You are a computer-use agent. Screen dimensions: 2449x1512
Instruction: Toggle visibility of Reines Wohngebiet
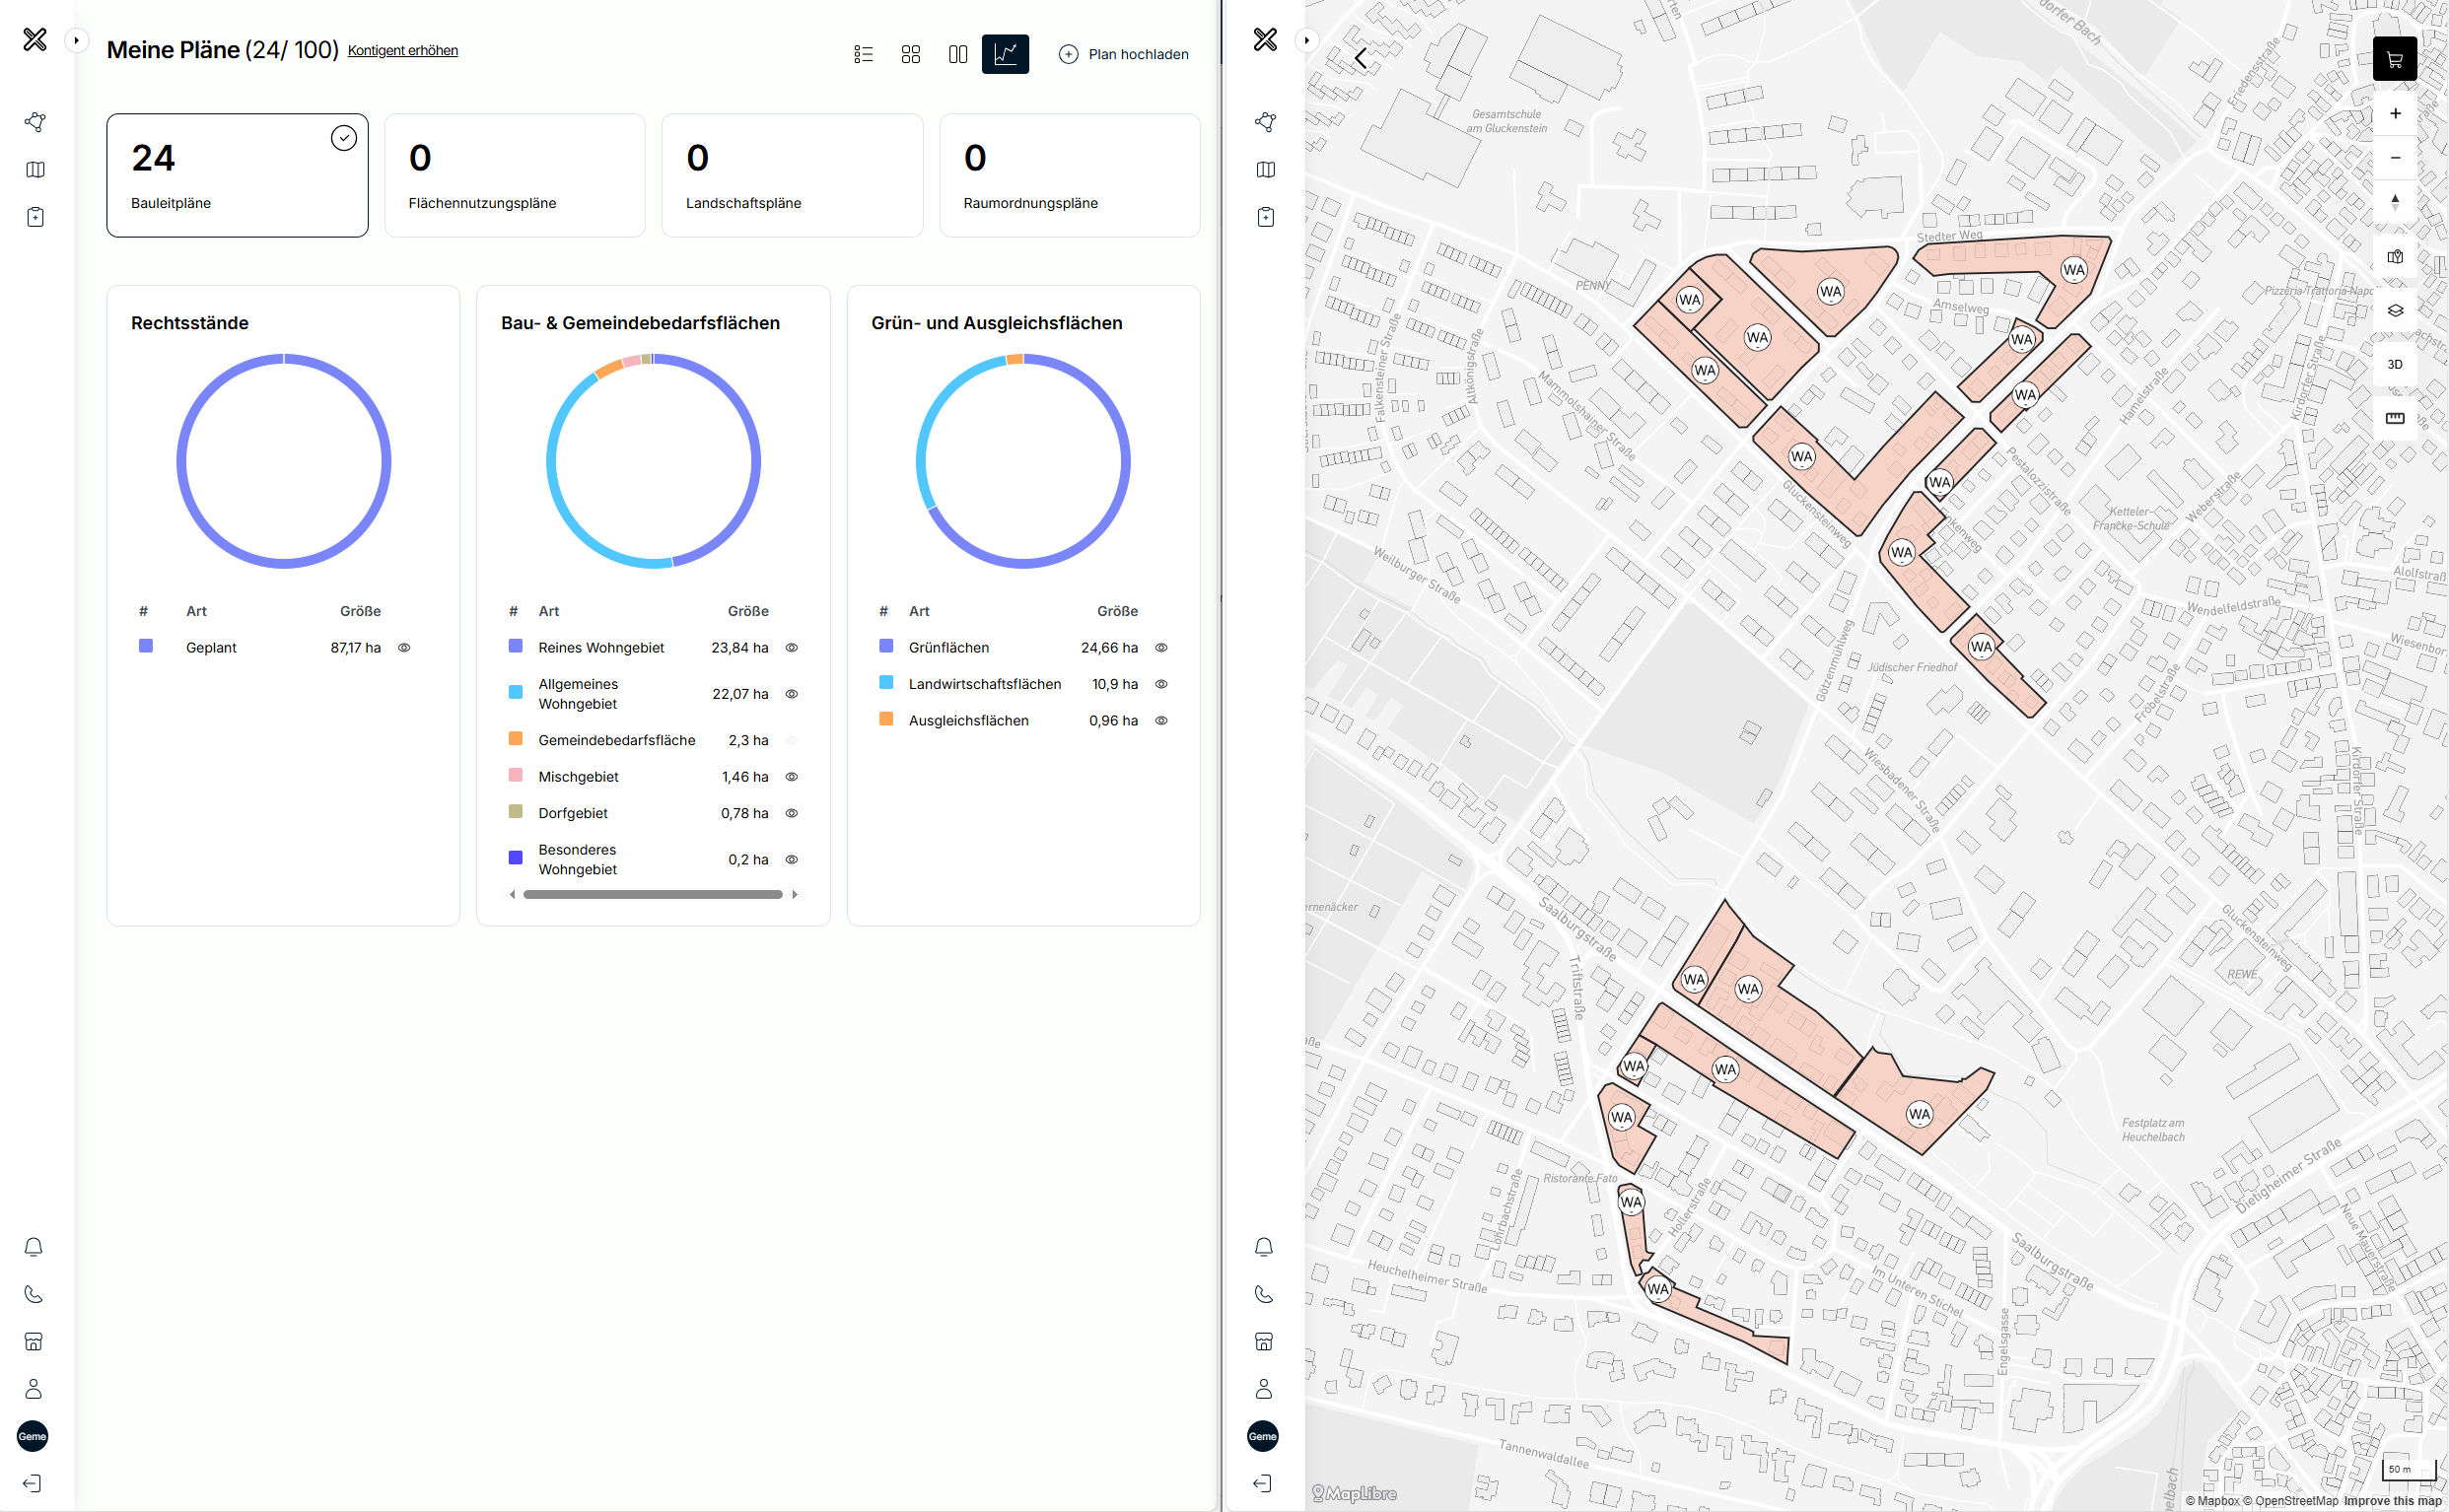click(x=791, y=648)
